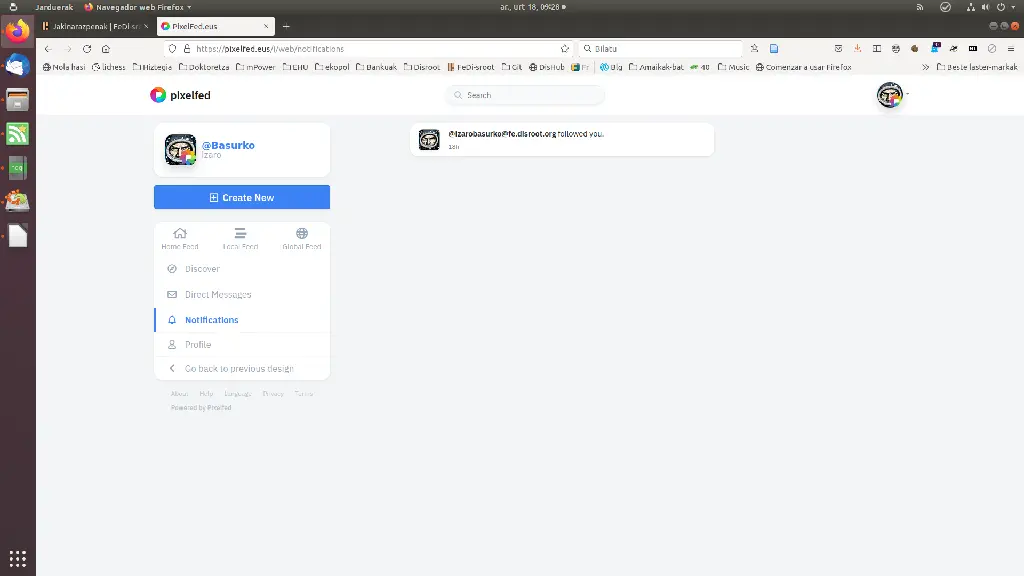Open the Amaikak-bat bookmarks folder
The height and width of the screenshot is (576, 1024).
(656, 67)
